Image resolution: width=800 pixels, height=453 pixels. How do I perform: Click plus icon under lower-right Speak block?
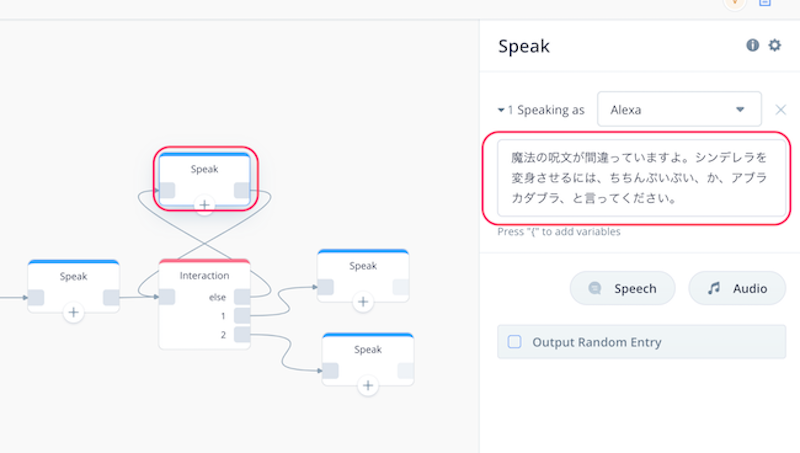(x=368, y=386)
